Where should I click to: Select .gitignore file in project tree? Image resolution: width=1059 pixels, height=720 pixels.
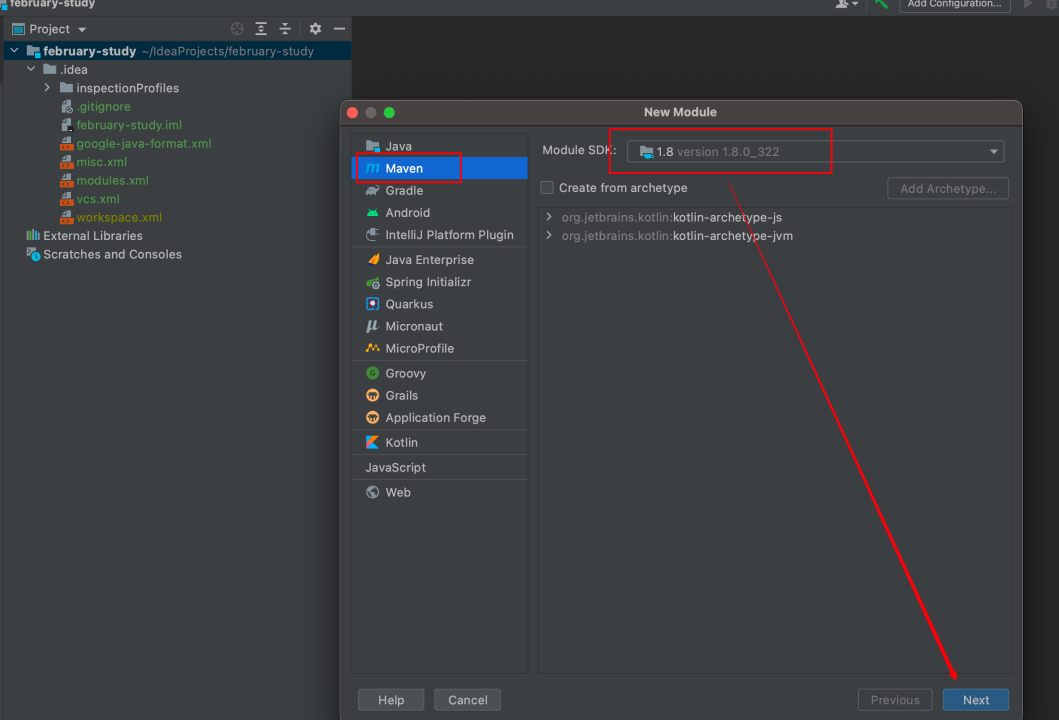(x=103, y=107)
